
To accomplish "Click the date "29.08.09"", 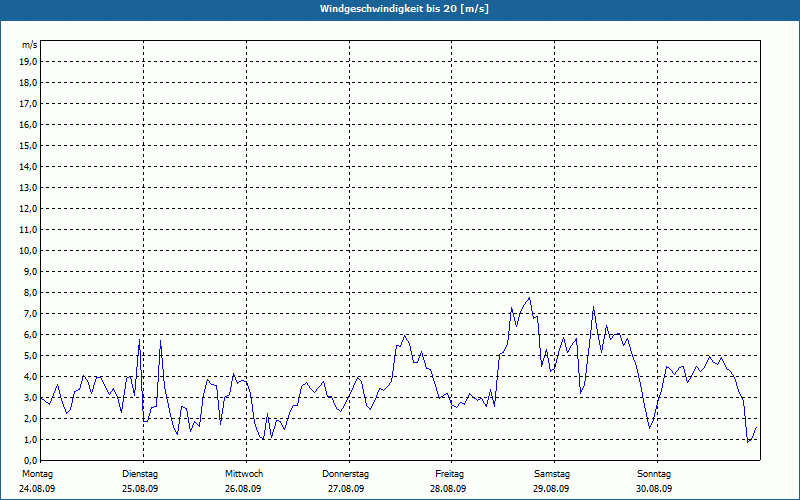I will click(x=551, y=489).
